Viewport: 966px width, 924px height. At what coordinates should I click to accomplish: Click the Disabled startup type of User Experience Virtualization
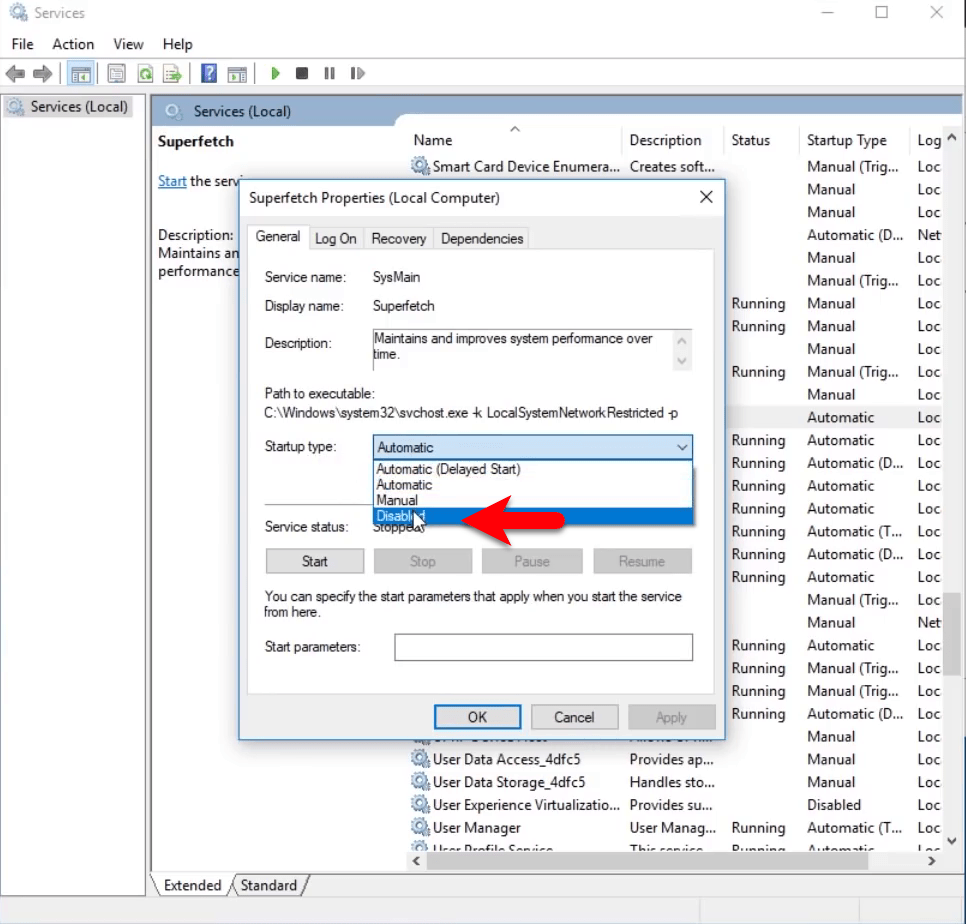pos(834,805)
